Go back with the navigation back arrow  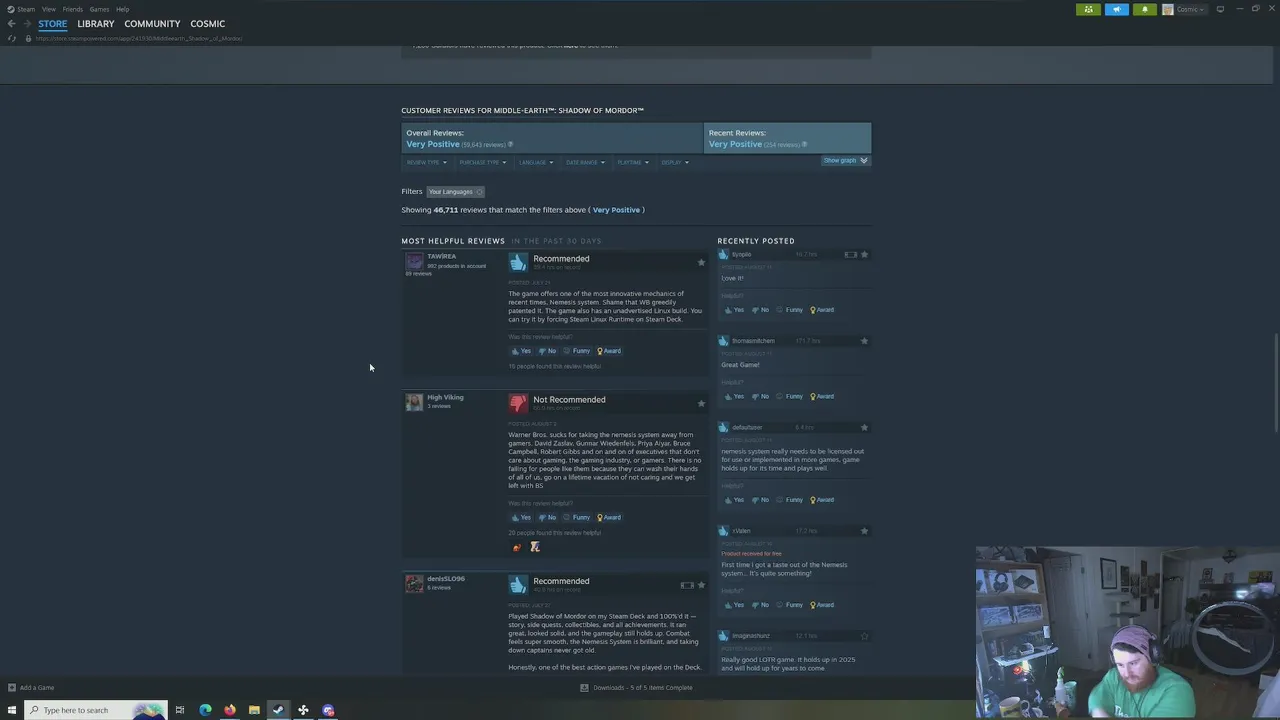coord(11,24)
